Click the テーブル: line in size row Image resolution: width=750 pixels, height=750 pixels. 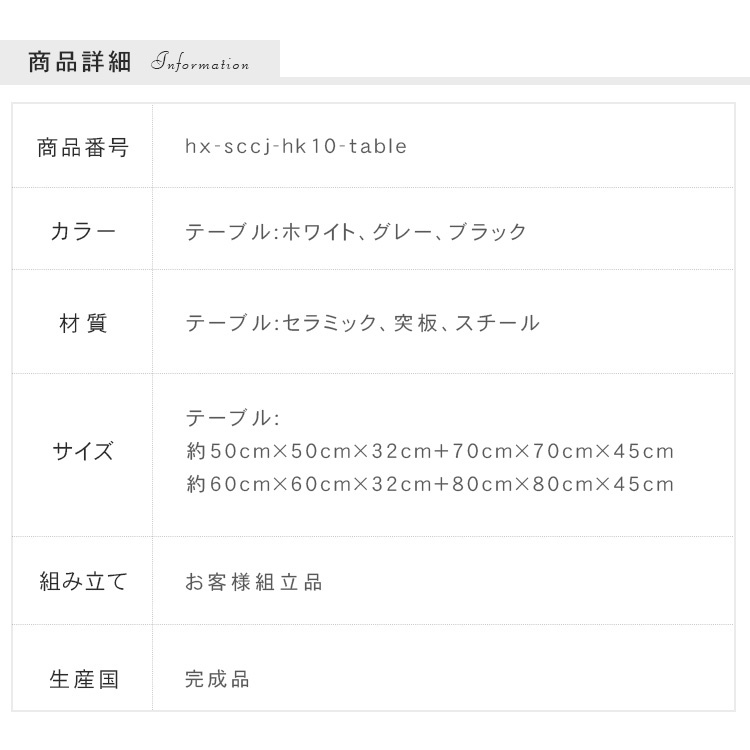pyautogui.click(x=232, y=418)
